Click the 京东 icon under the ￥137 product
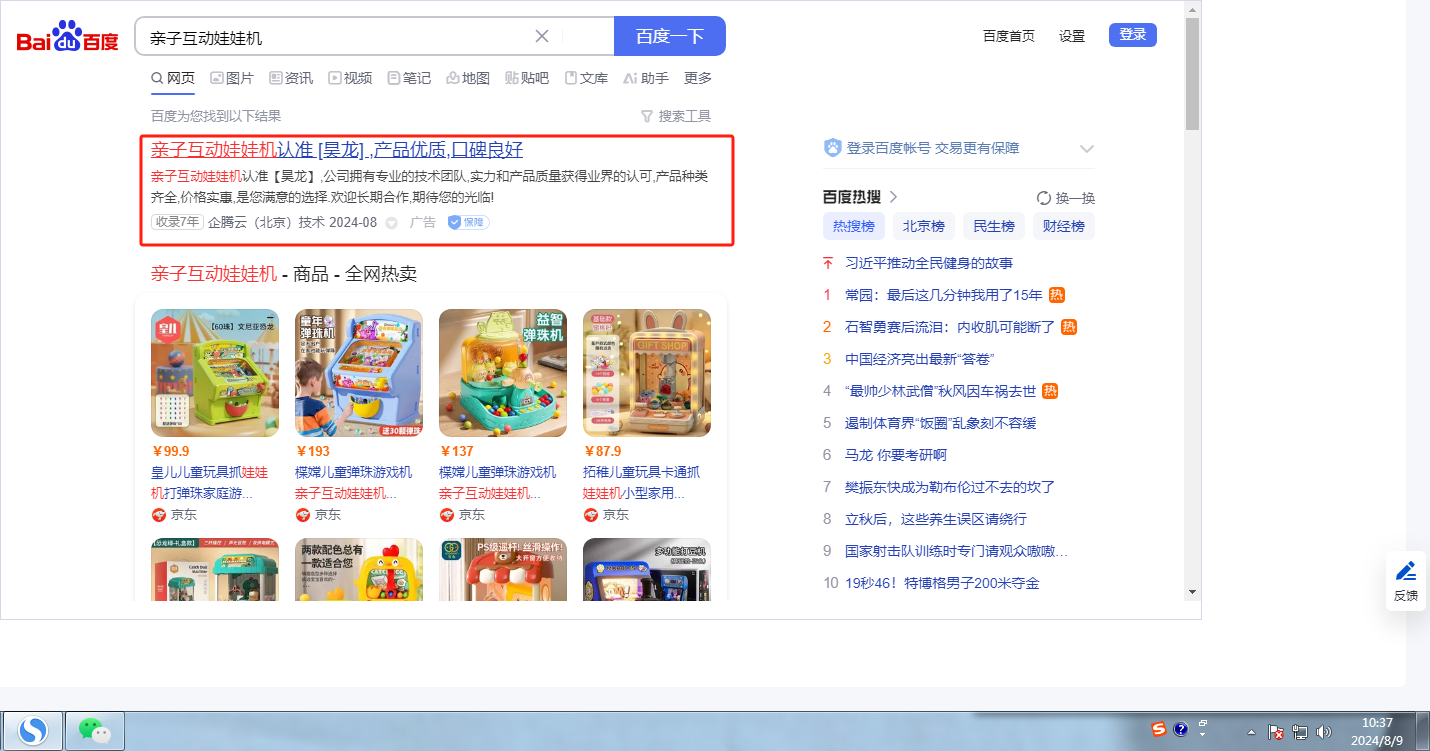The height and width of the screenshot is (751, 1430). click(x=447, y=515)
